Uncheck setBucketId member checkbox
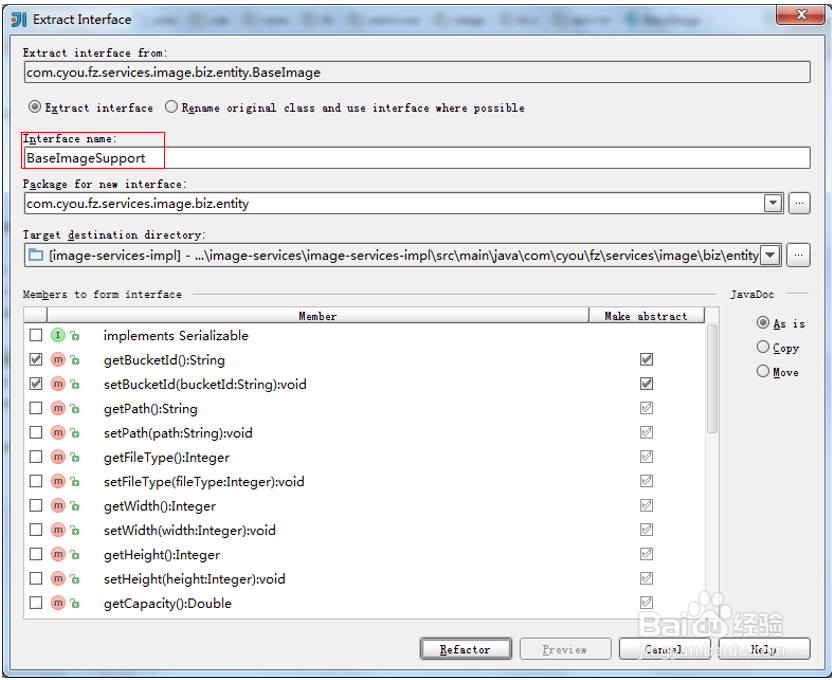Image resolution: width=832 pixels, height=680 pixels. point(36,383)
